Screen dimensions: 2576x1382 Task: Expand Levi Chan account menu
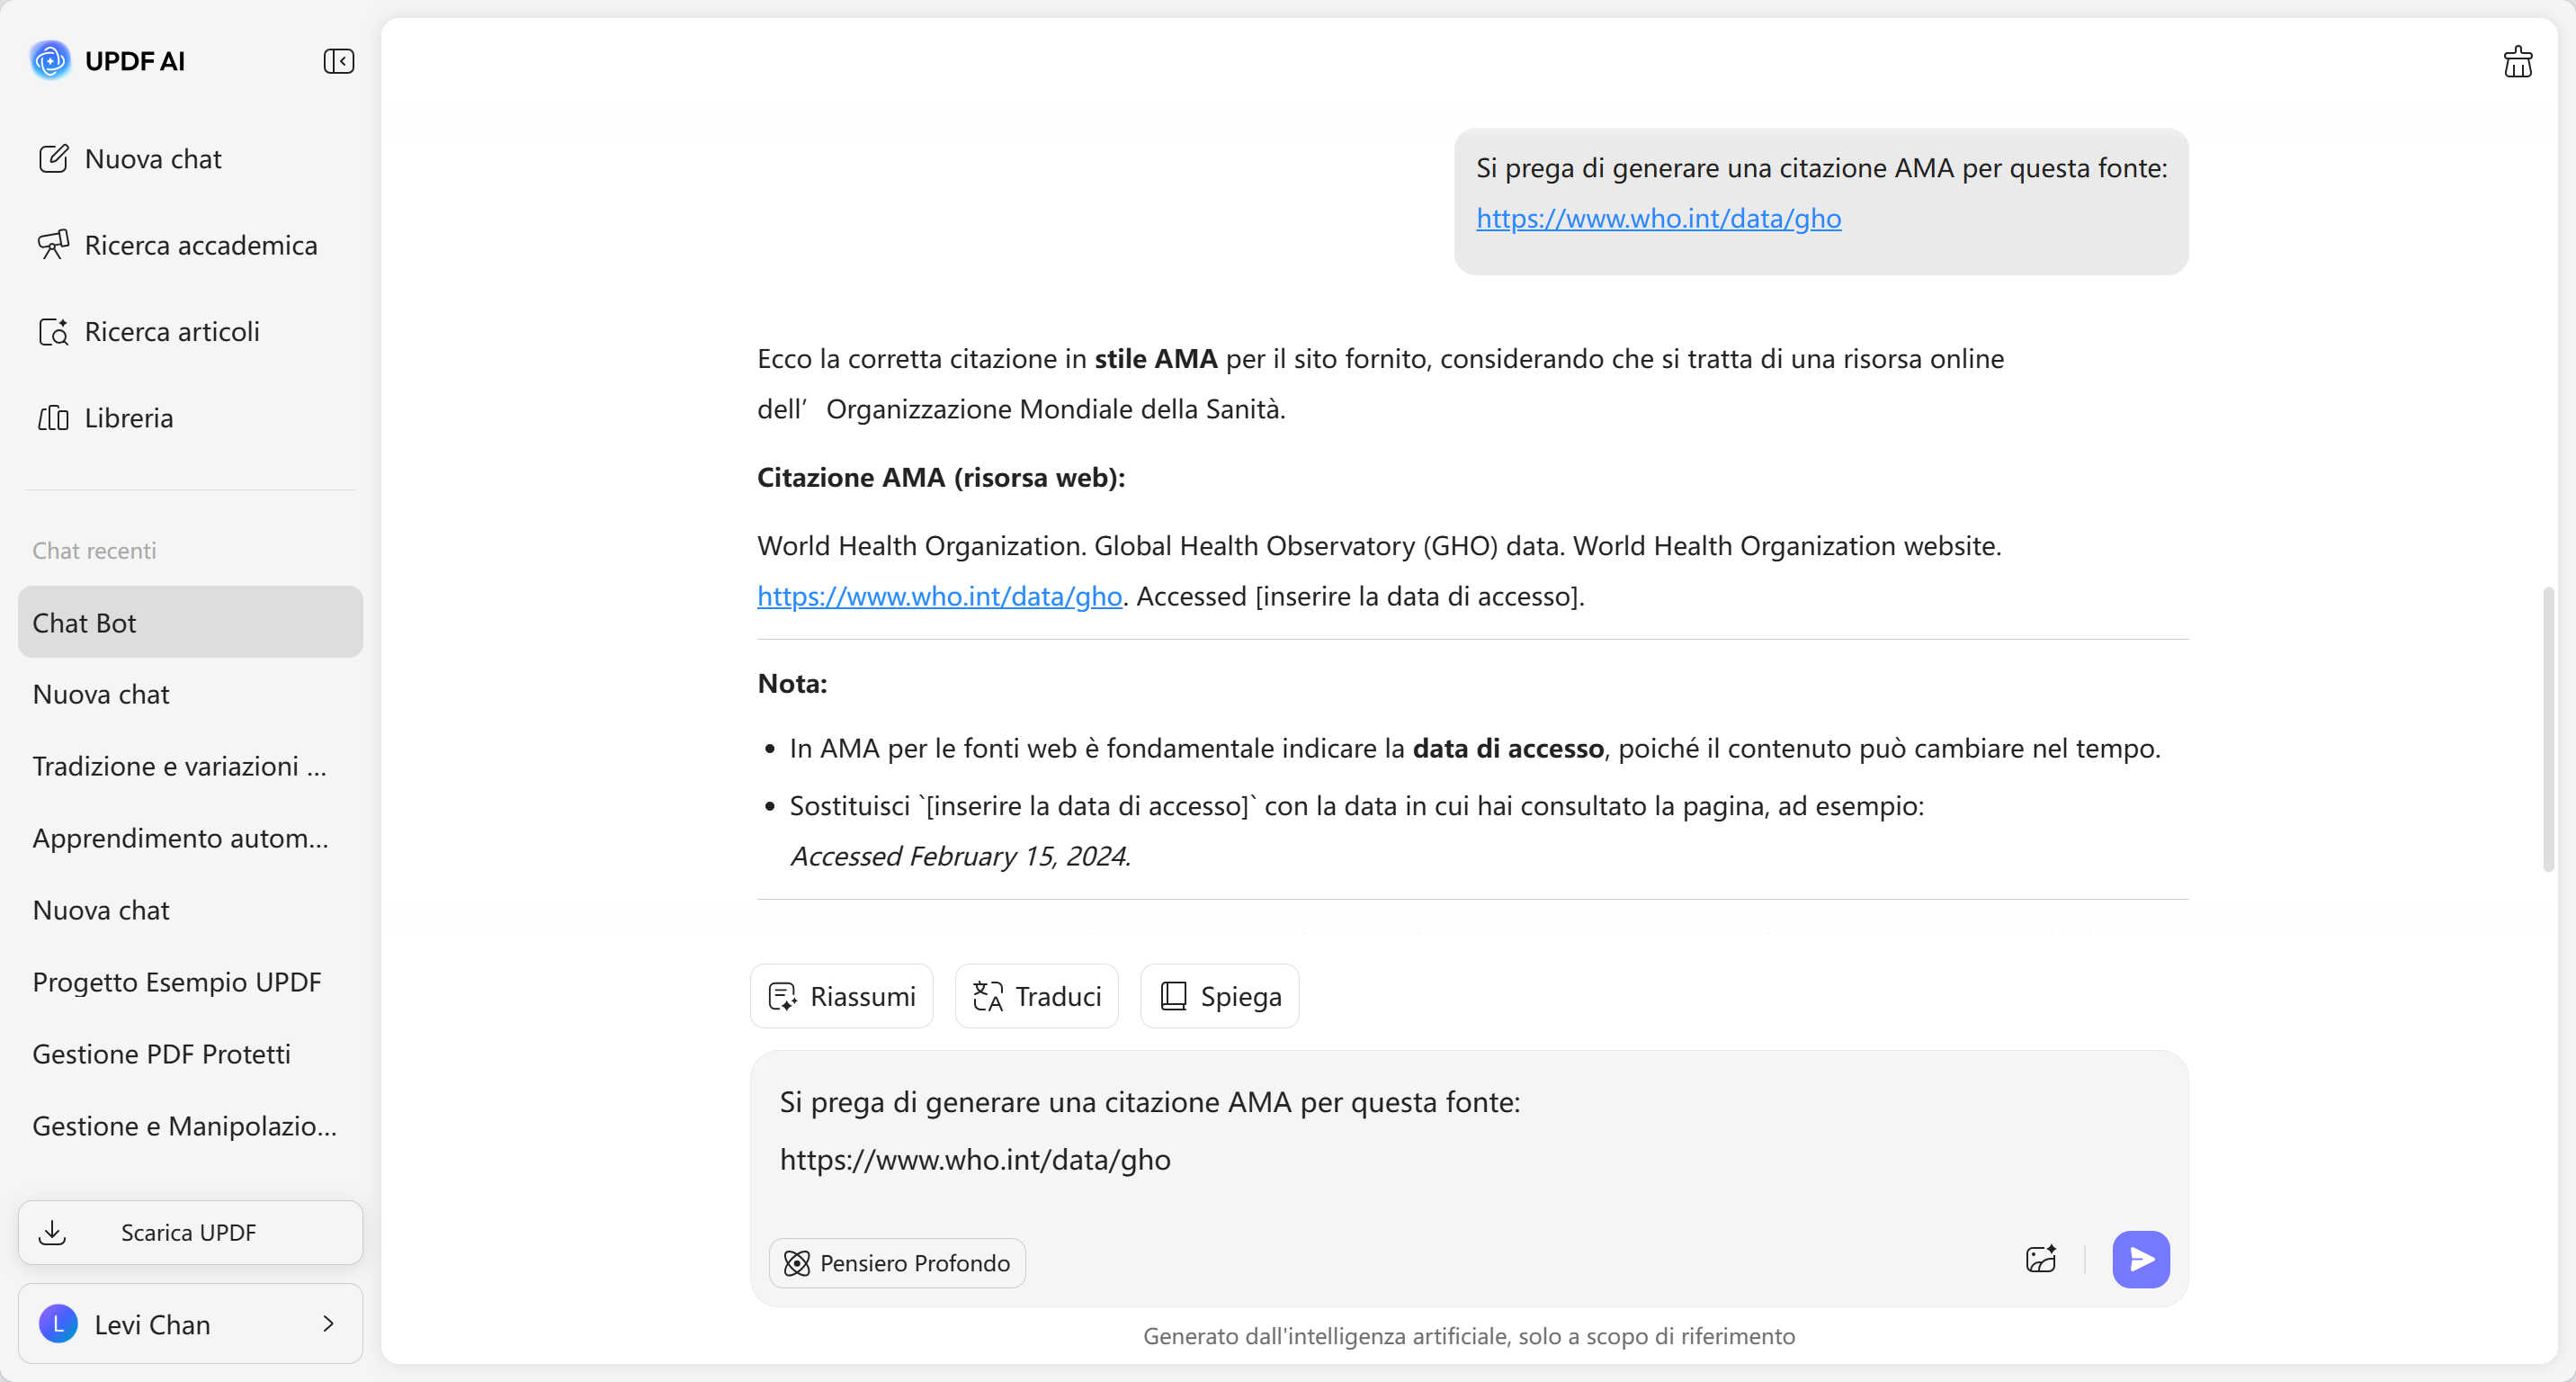190,1324
